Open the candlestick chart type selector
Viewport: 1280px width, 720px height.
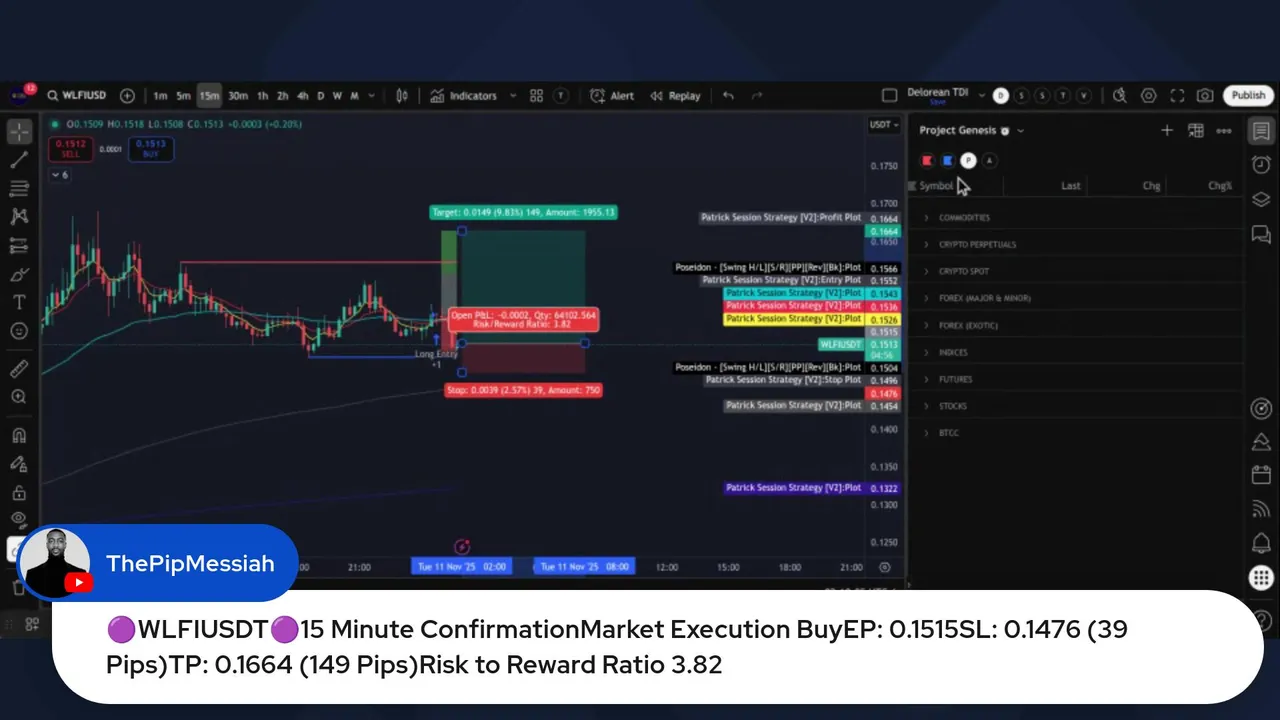click(x=402, y=96)
